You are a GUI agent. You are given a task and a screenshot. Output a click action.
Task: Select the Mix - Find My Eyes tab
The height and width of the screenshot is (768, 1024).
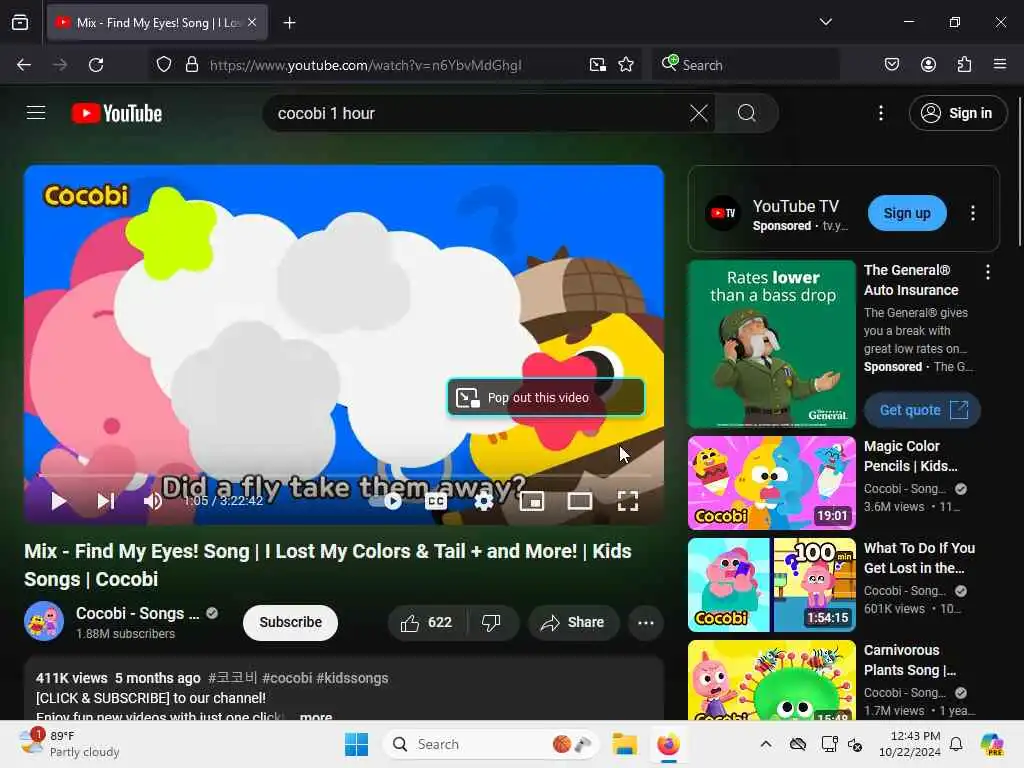[x=157, y=23]
